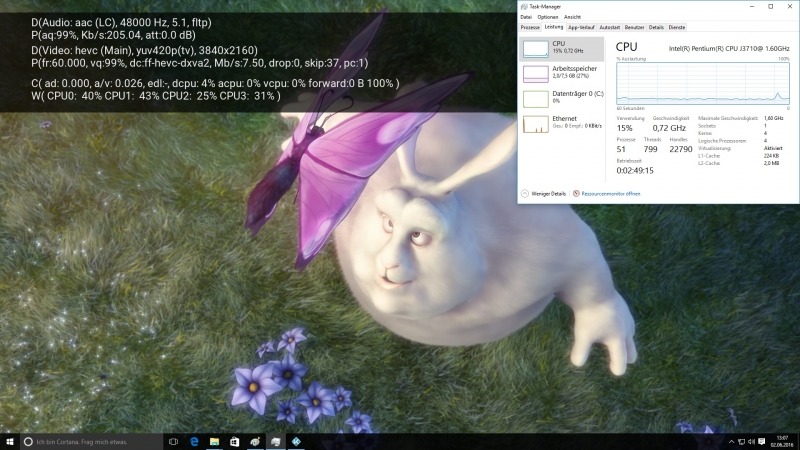Viewport: 800px width, 450px height.
Task: Open the Windows Store taskbar icon
Action: 235,442
